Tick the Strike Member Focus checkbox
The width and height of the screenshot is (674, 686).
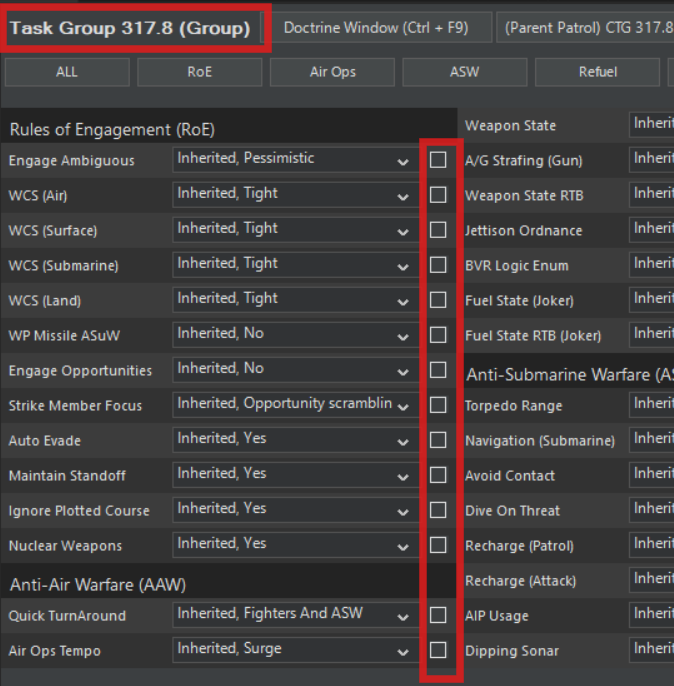point(438,405)
